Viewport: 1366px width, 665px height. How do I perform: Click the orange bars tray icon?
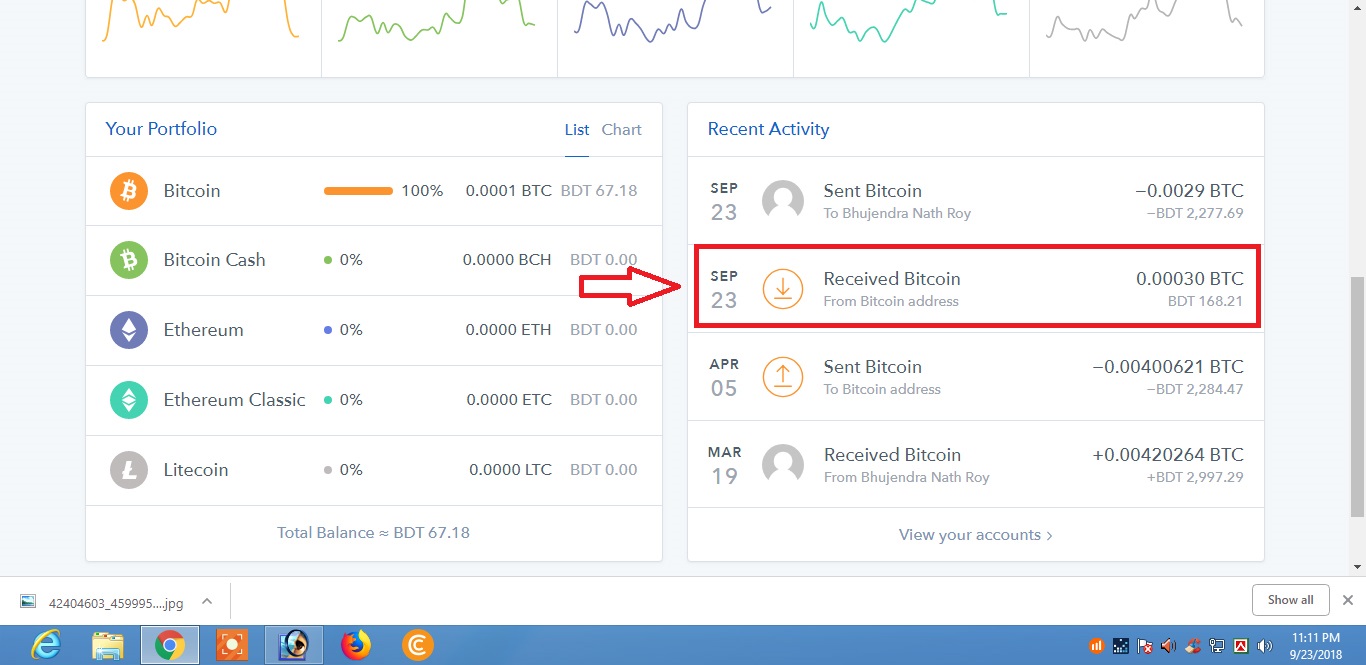pos(1097,646)
